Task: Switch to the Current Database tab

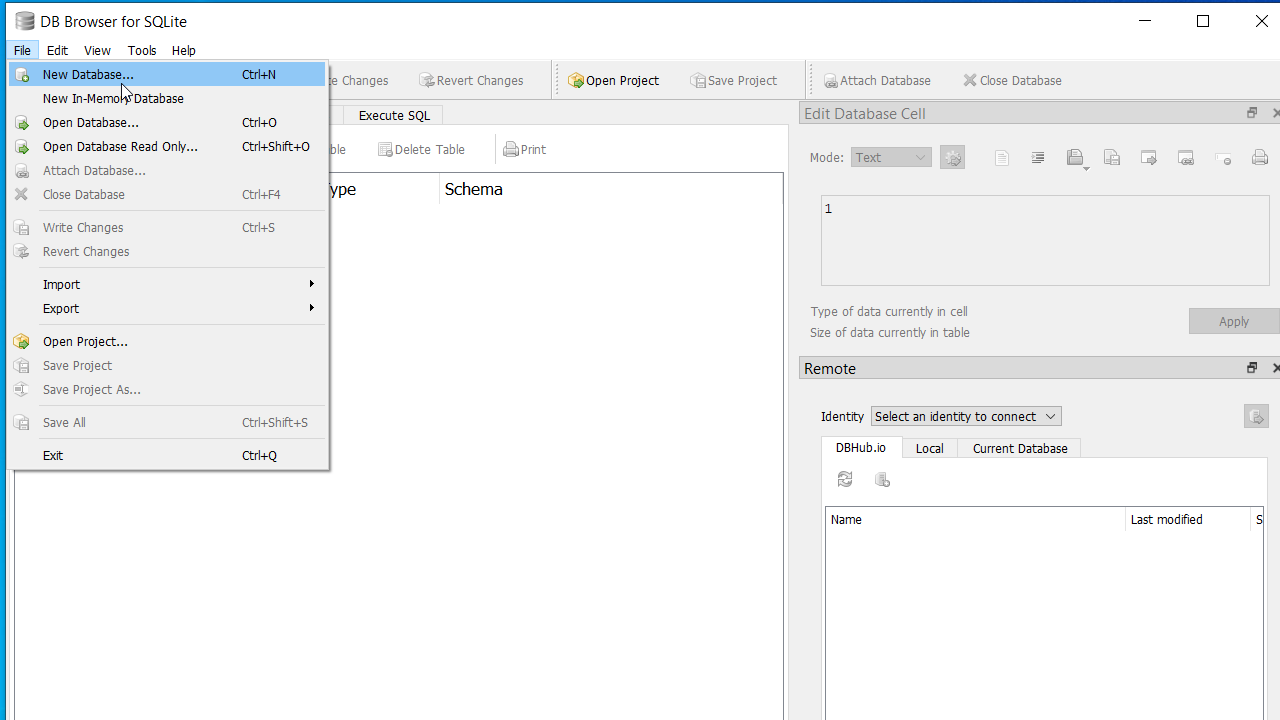Action: pos(1019,448)
